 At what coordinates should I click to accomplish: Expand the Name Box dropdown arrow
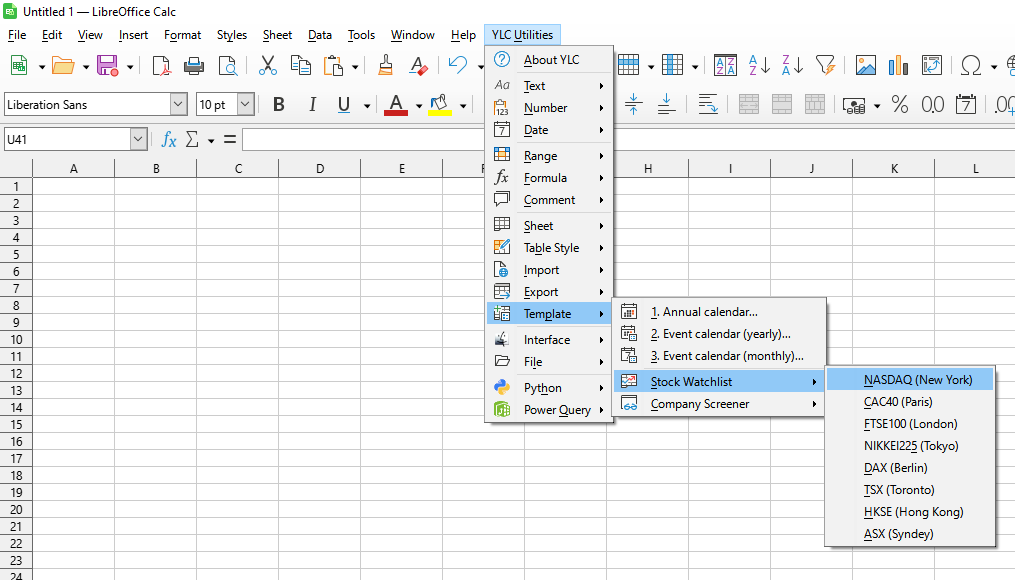click(138, 139)
